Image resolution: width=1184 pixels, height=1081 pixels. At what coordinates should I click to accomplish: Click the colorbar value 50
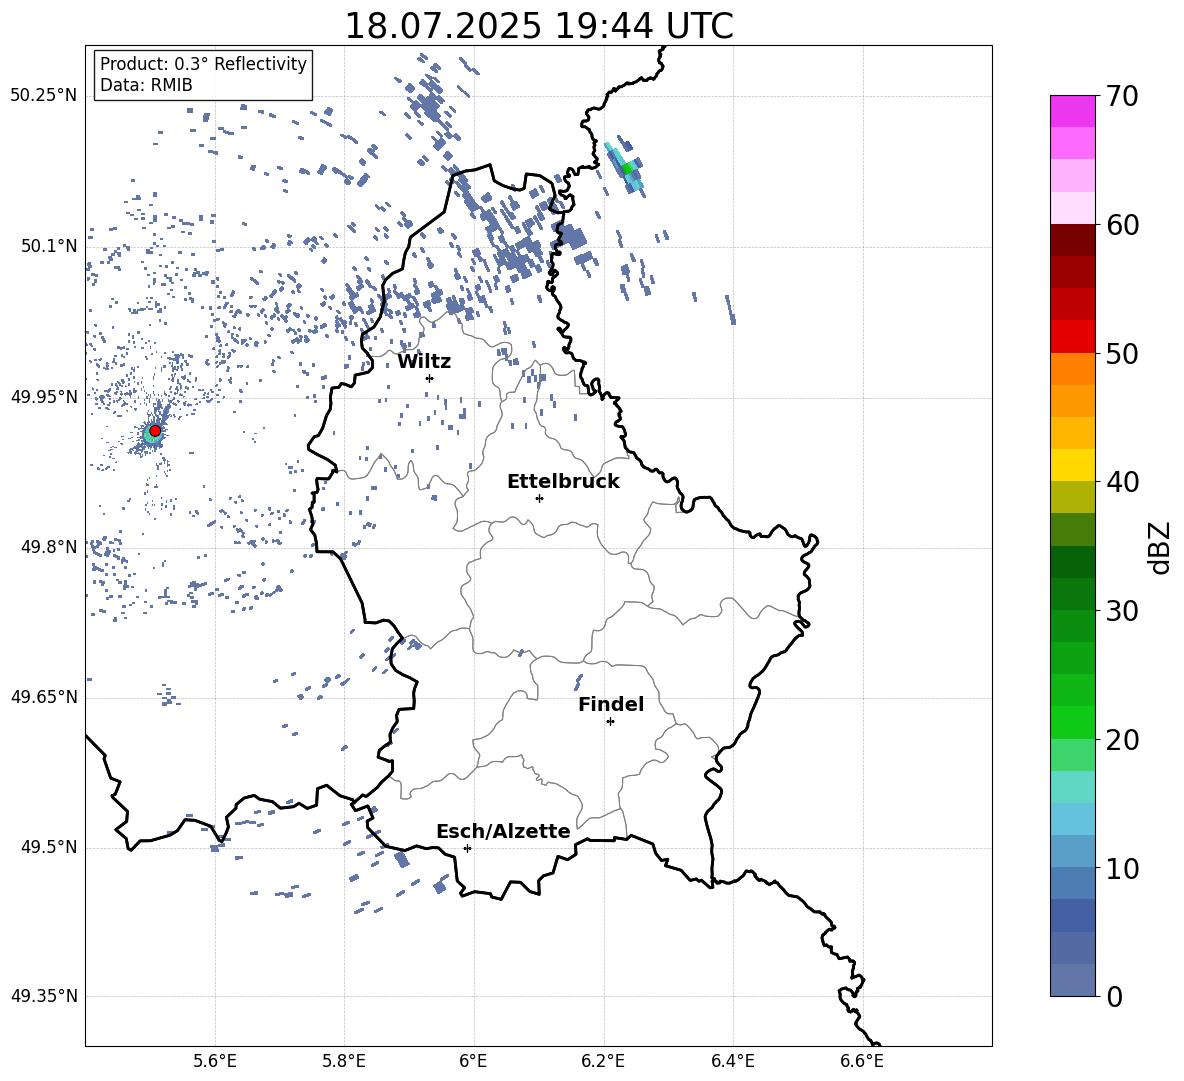point(1122,353)
